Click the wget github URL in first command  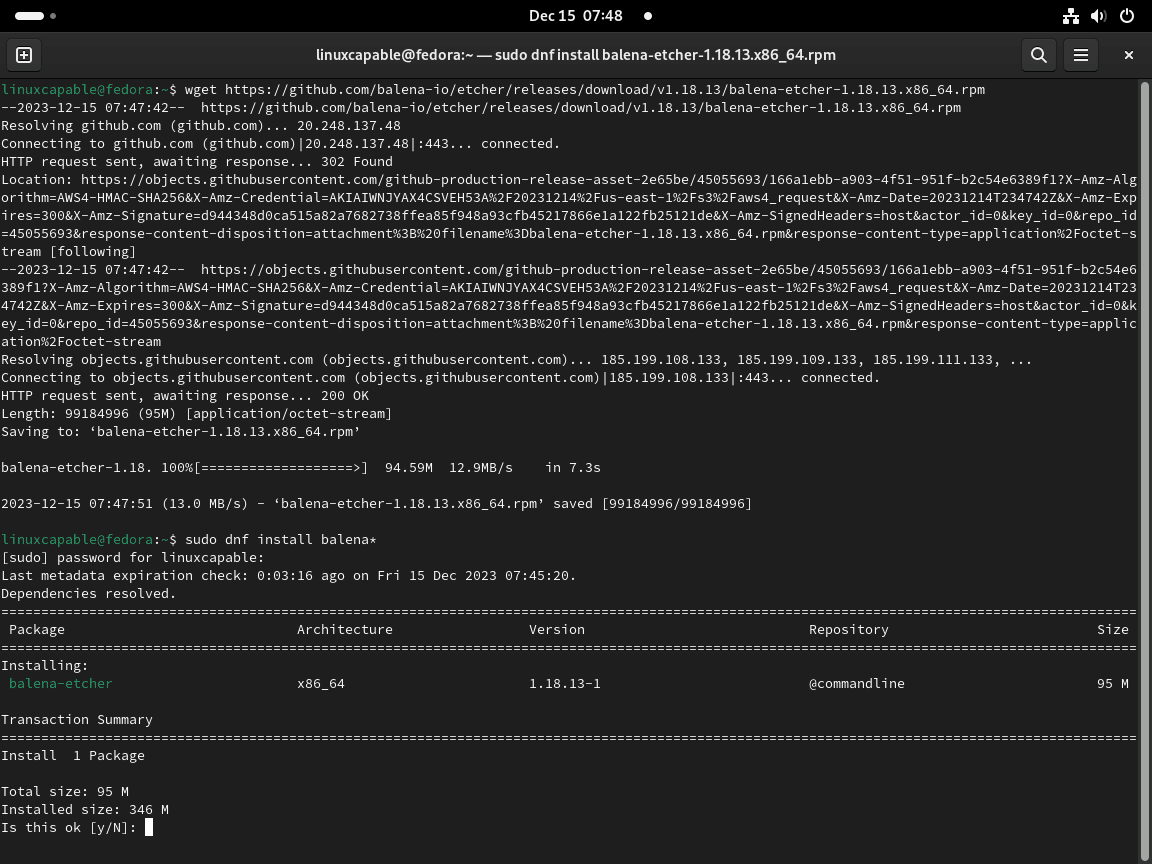click(605, 89)
